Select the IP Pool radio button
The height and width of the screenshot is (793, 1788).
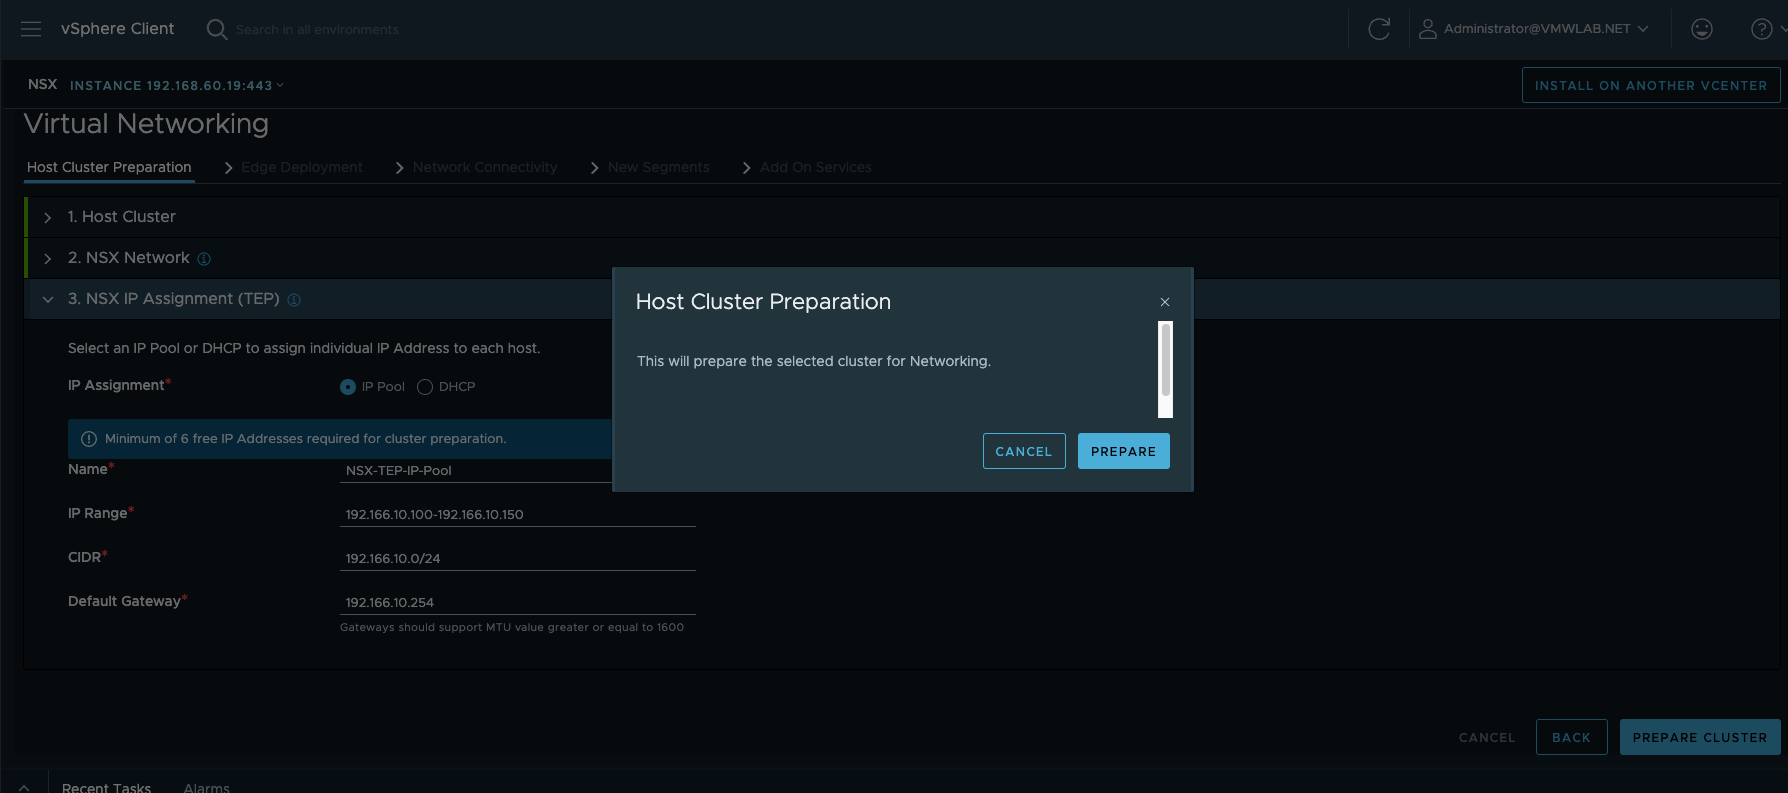(348, 387)
